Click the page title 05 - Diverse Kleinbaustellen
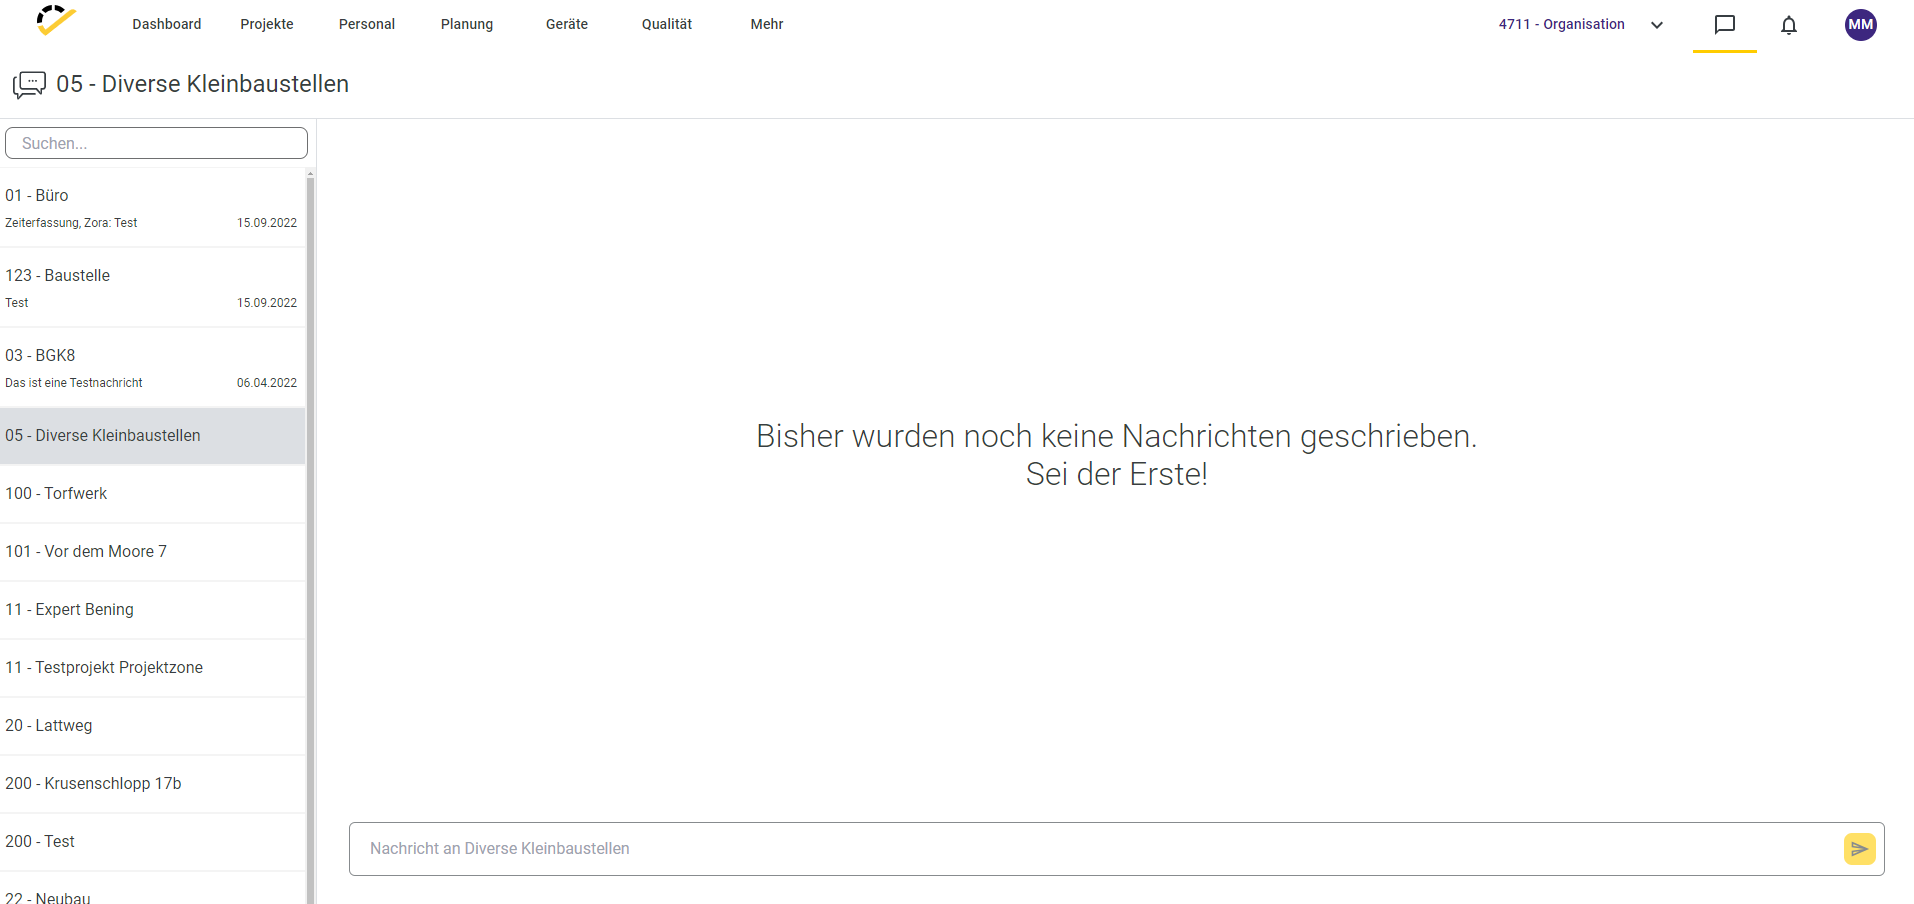1914x904 pixels. coord(202,84)
